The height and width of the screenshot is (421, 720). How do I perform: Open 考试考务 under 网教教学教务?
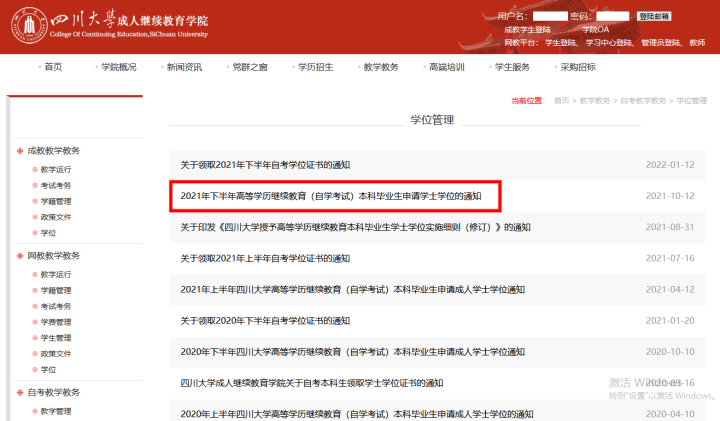(56, 306)
